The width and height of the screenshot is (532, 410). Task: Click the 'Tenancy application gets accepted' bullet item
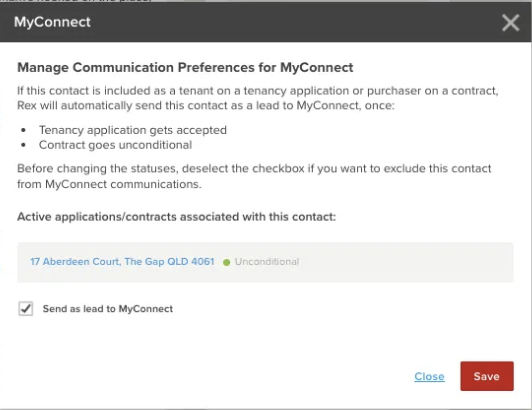tap(133, 130)
